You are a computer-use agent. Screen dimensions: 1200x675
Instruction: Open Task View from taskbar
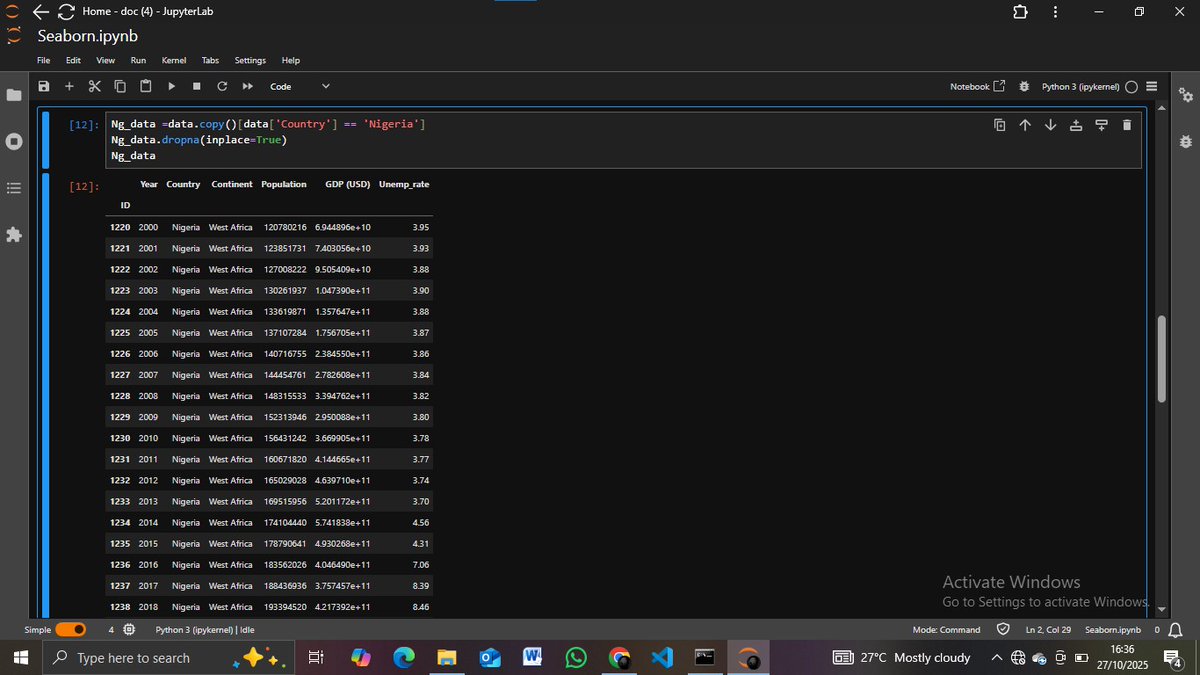click(x=316, y=658)
